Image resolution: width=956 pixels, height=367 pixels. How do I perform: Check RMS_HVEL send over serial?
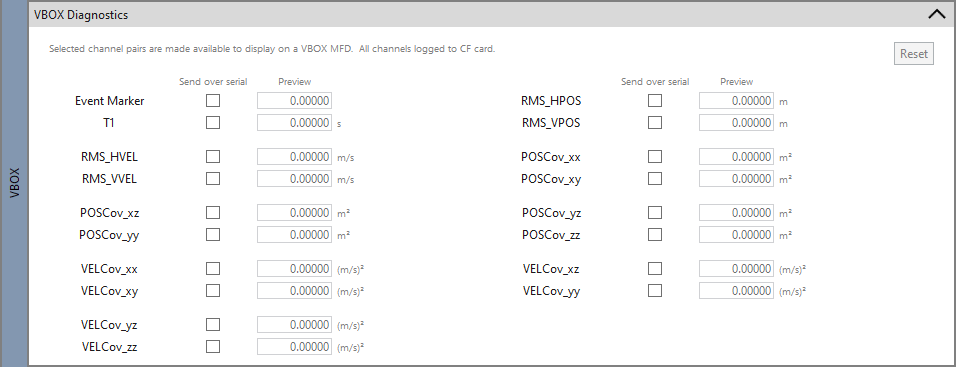pos(213,157)
